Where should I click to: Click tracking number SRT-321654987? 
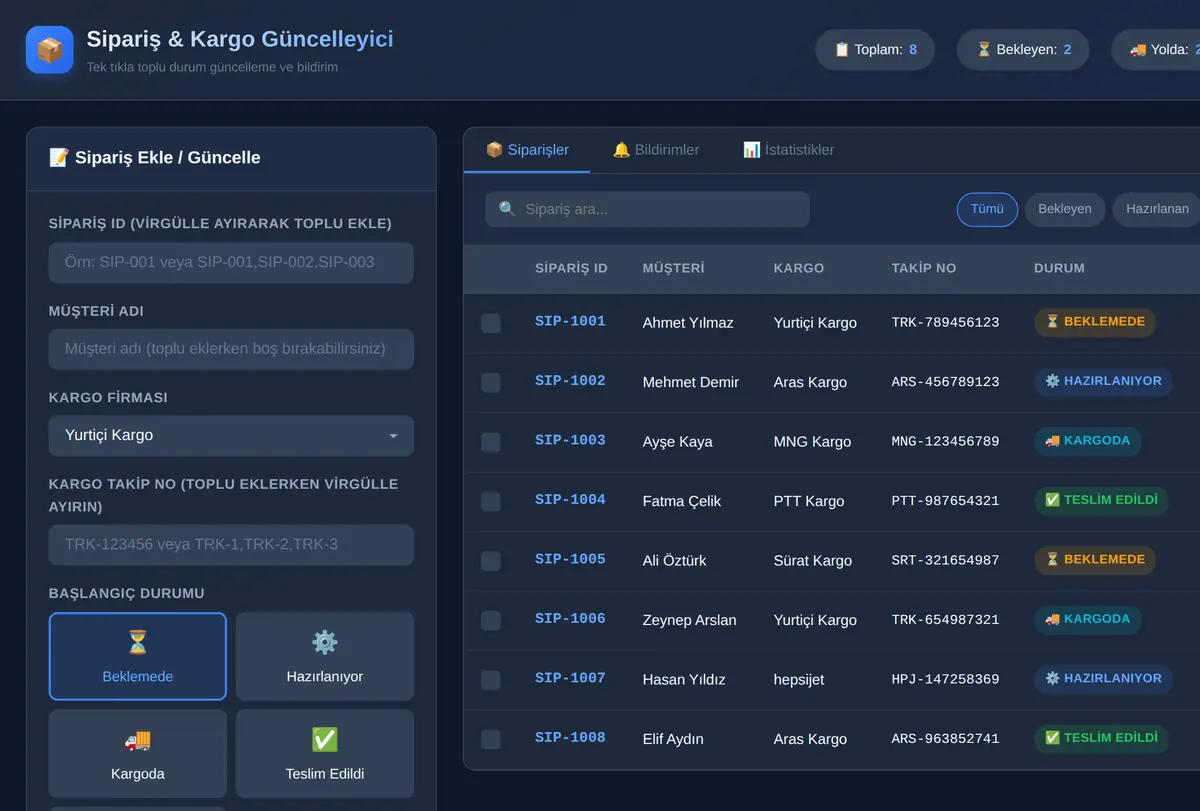click(x=945, y=561)
